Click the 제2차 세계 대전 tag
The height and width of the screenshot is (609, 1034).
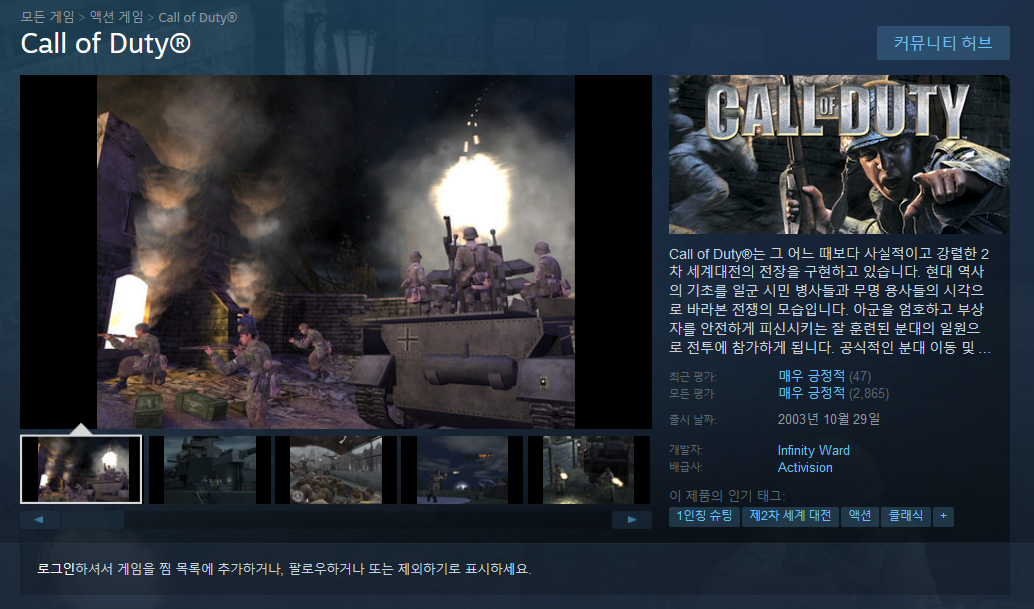(790, 516)
